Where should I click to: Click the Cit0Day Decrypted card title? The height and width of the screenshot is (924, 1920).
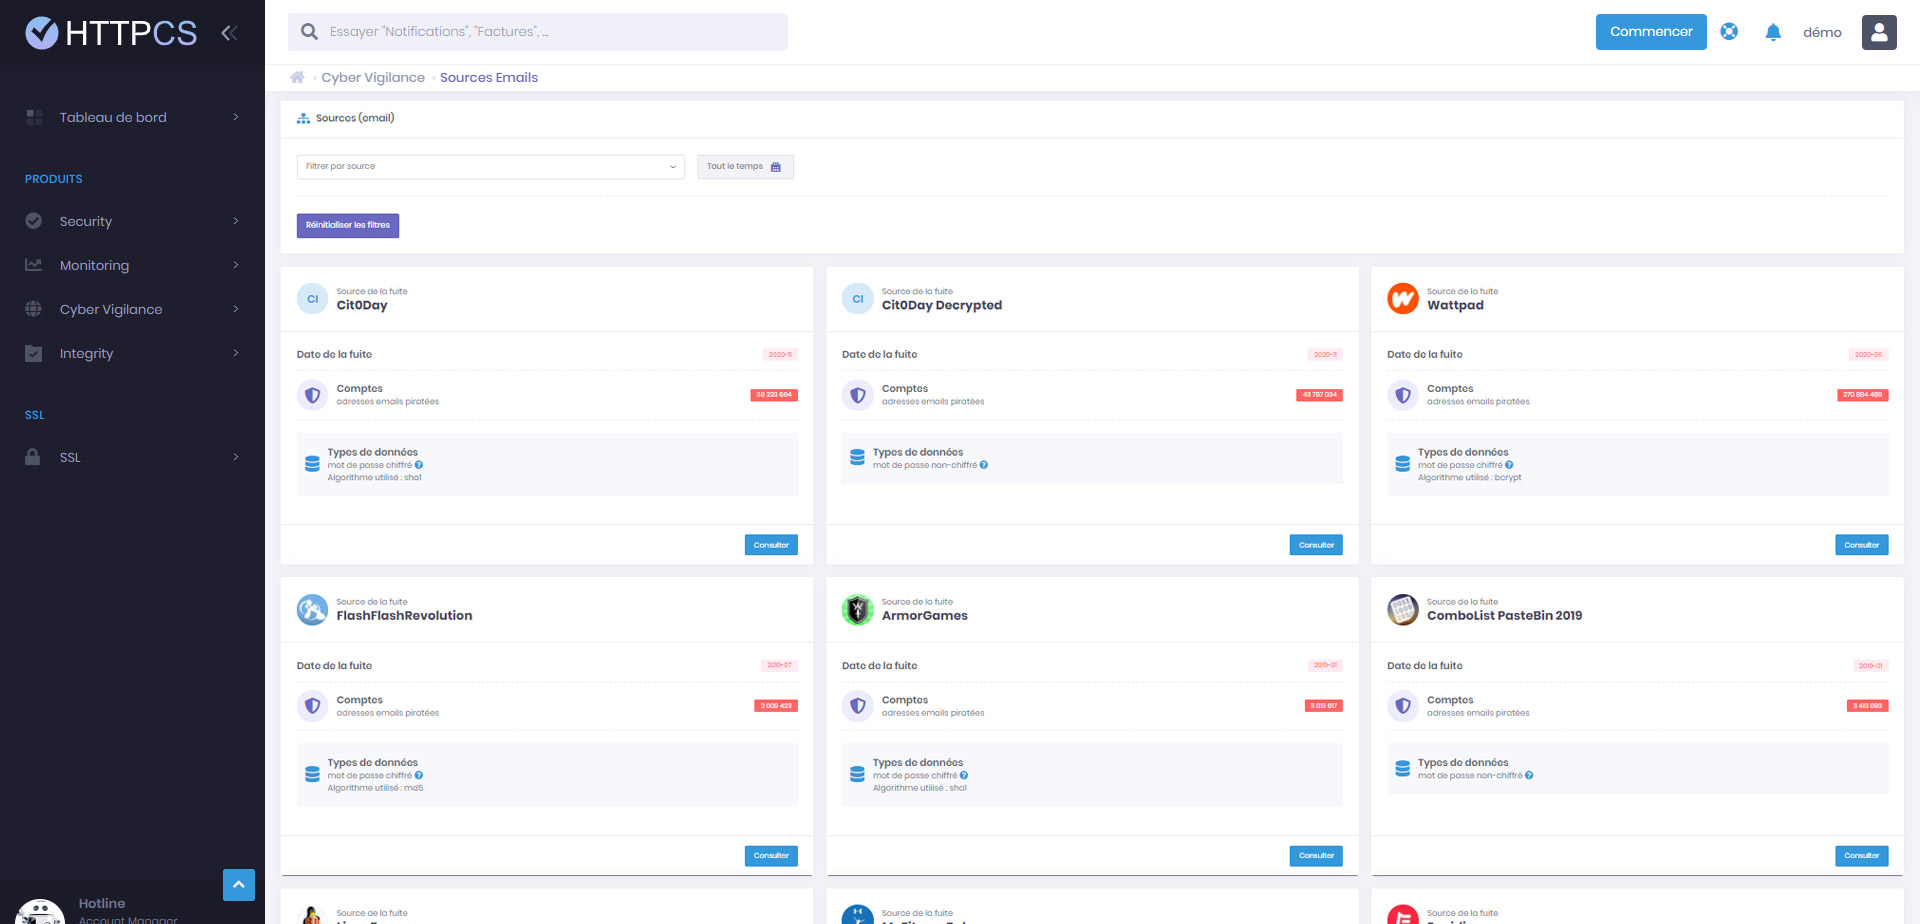(x=942, y=306)
